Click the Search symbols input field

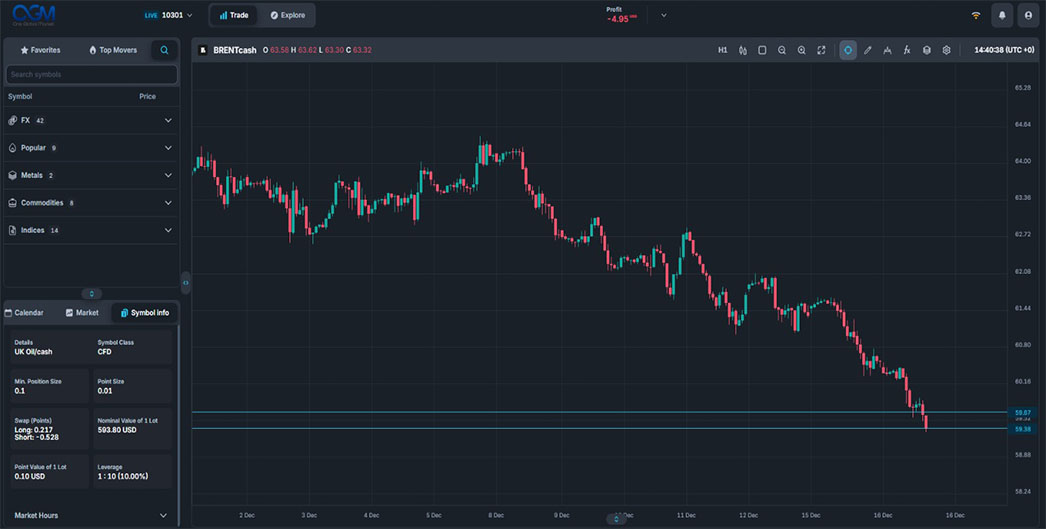[91, 74]
